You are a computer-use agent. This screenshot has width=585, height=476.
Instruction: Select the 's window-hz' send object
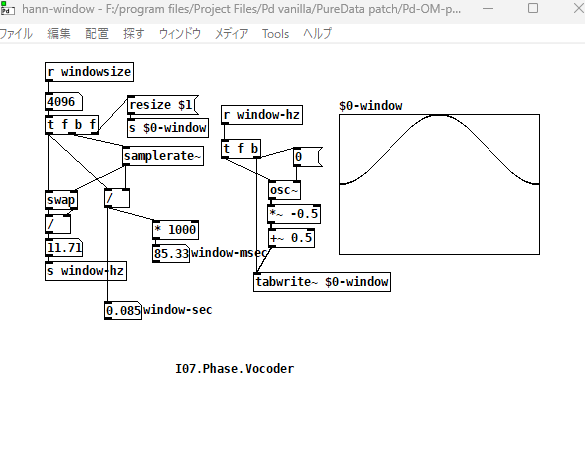coord(86,271)
